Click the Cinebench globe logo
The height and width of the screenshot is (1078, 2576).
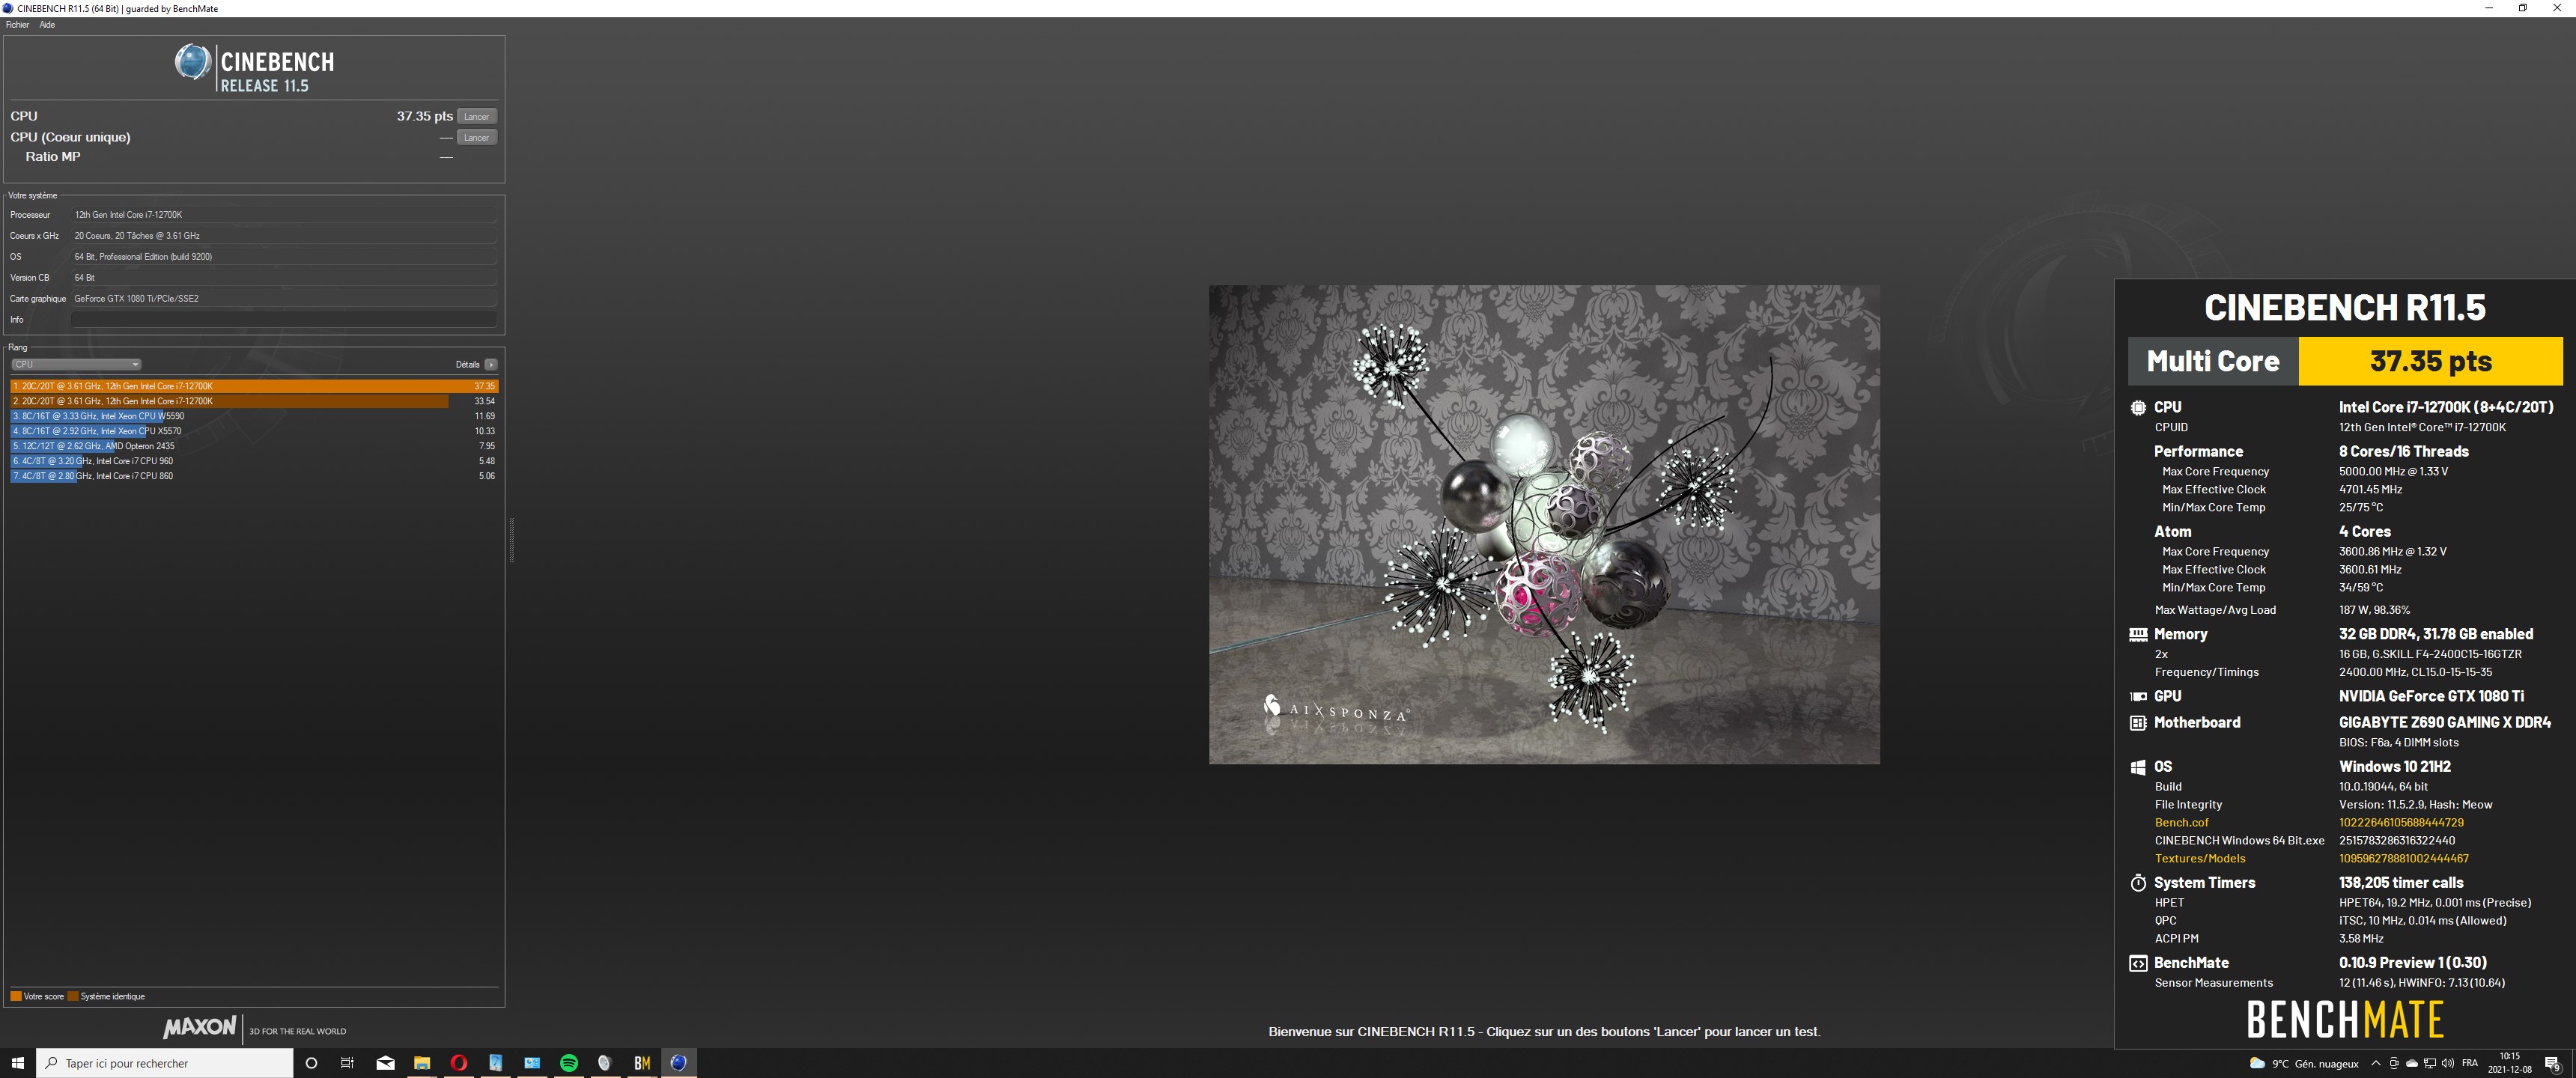coord(192,63)
